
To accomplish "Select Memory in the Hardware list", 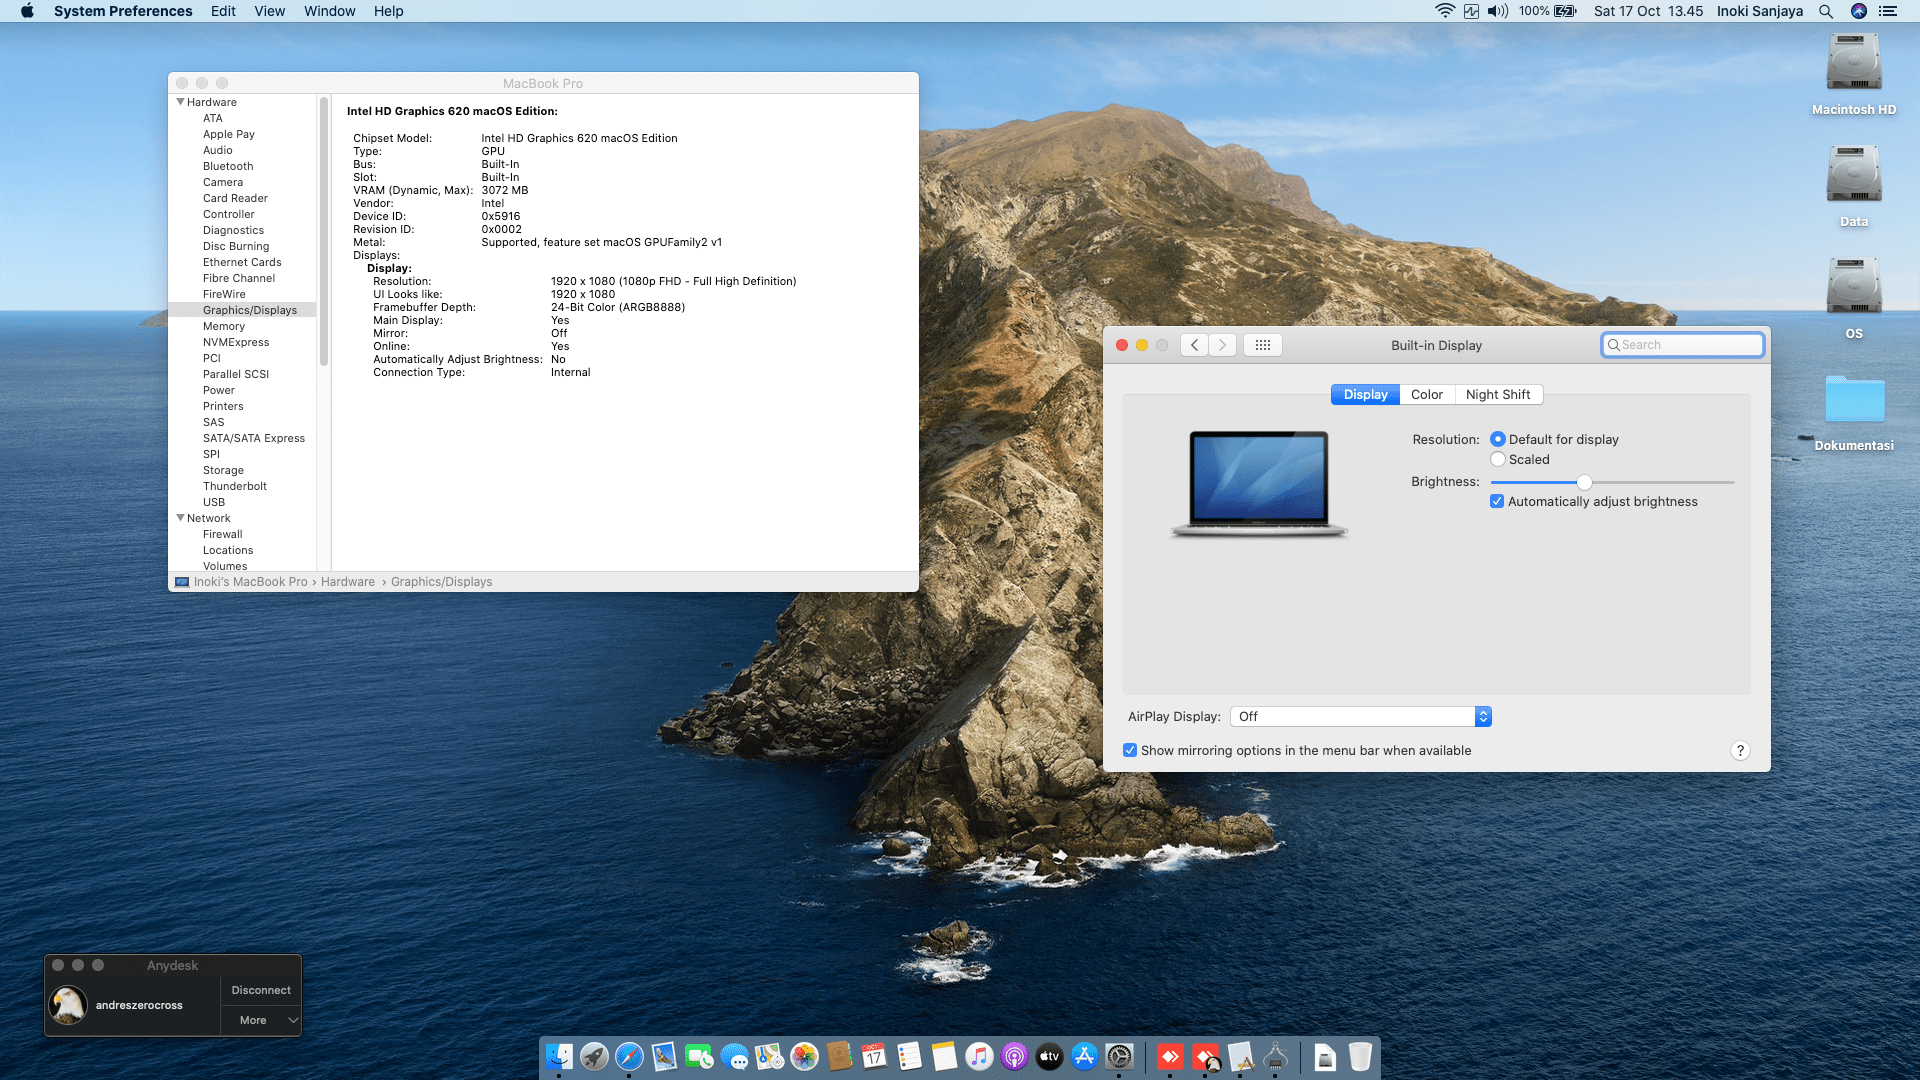I will coord(224,326).
